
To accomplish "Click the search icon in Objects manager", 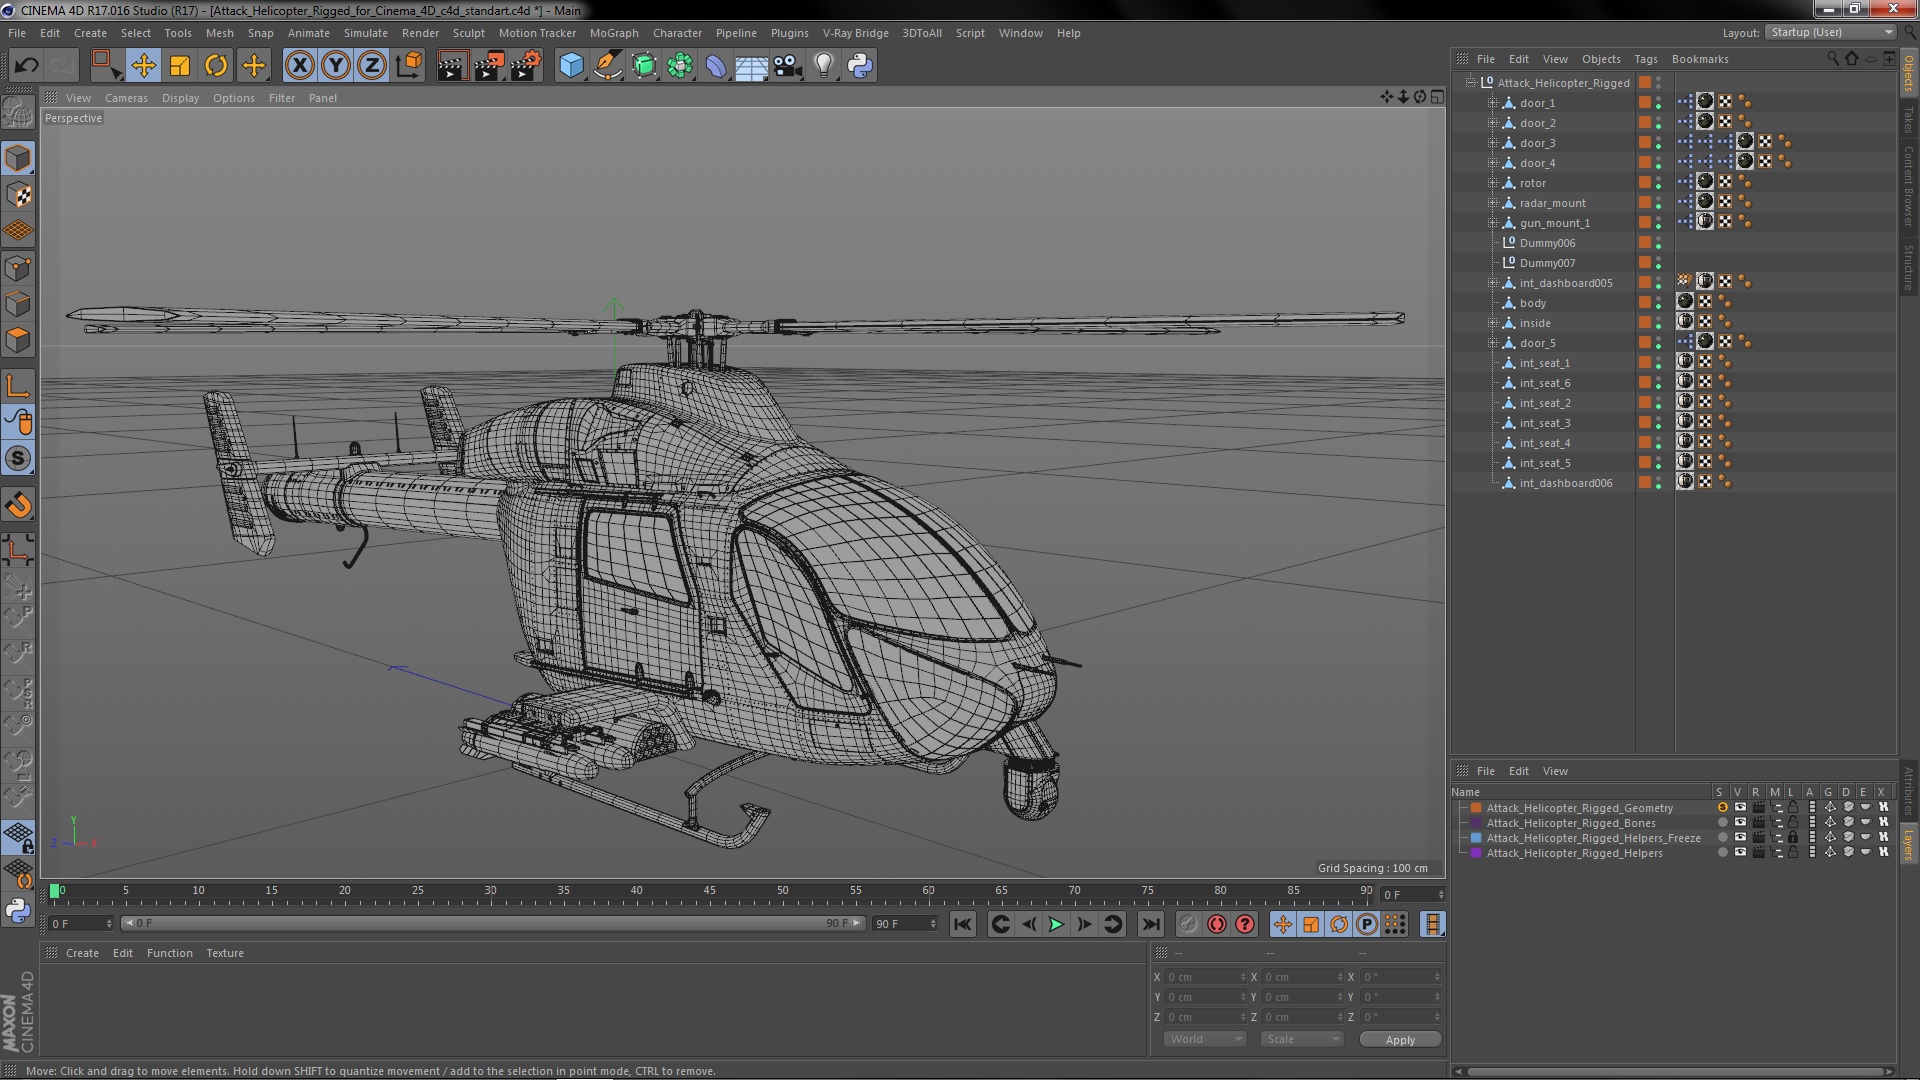I will click(x=1832, y=59).
